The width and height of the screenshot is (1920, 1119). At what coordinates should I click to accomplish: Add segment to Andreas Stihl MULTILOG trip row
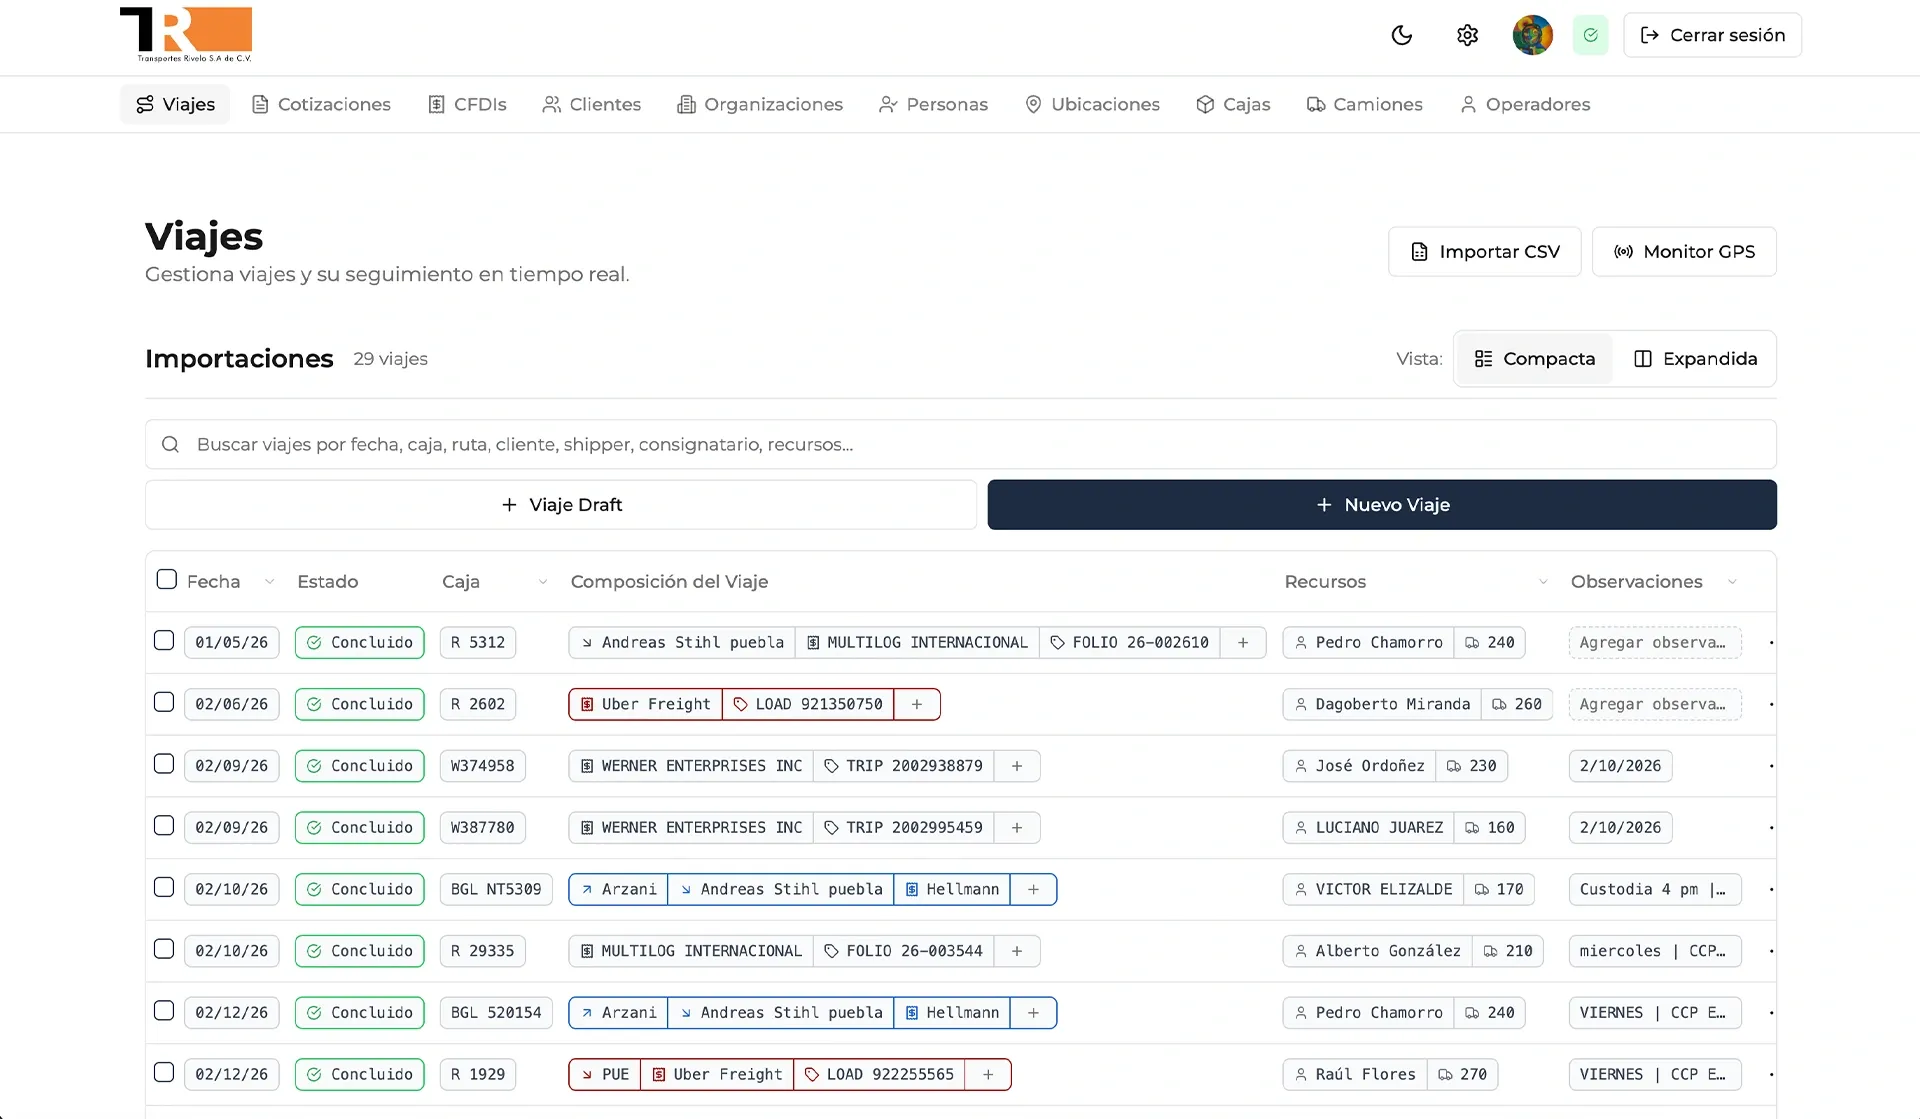coord(1243,642)
